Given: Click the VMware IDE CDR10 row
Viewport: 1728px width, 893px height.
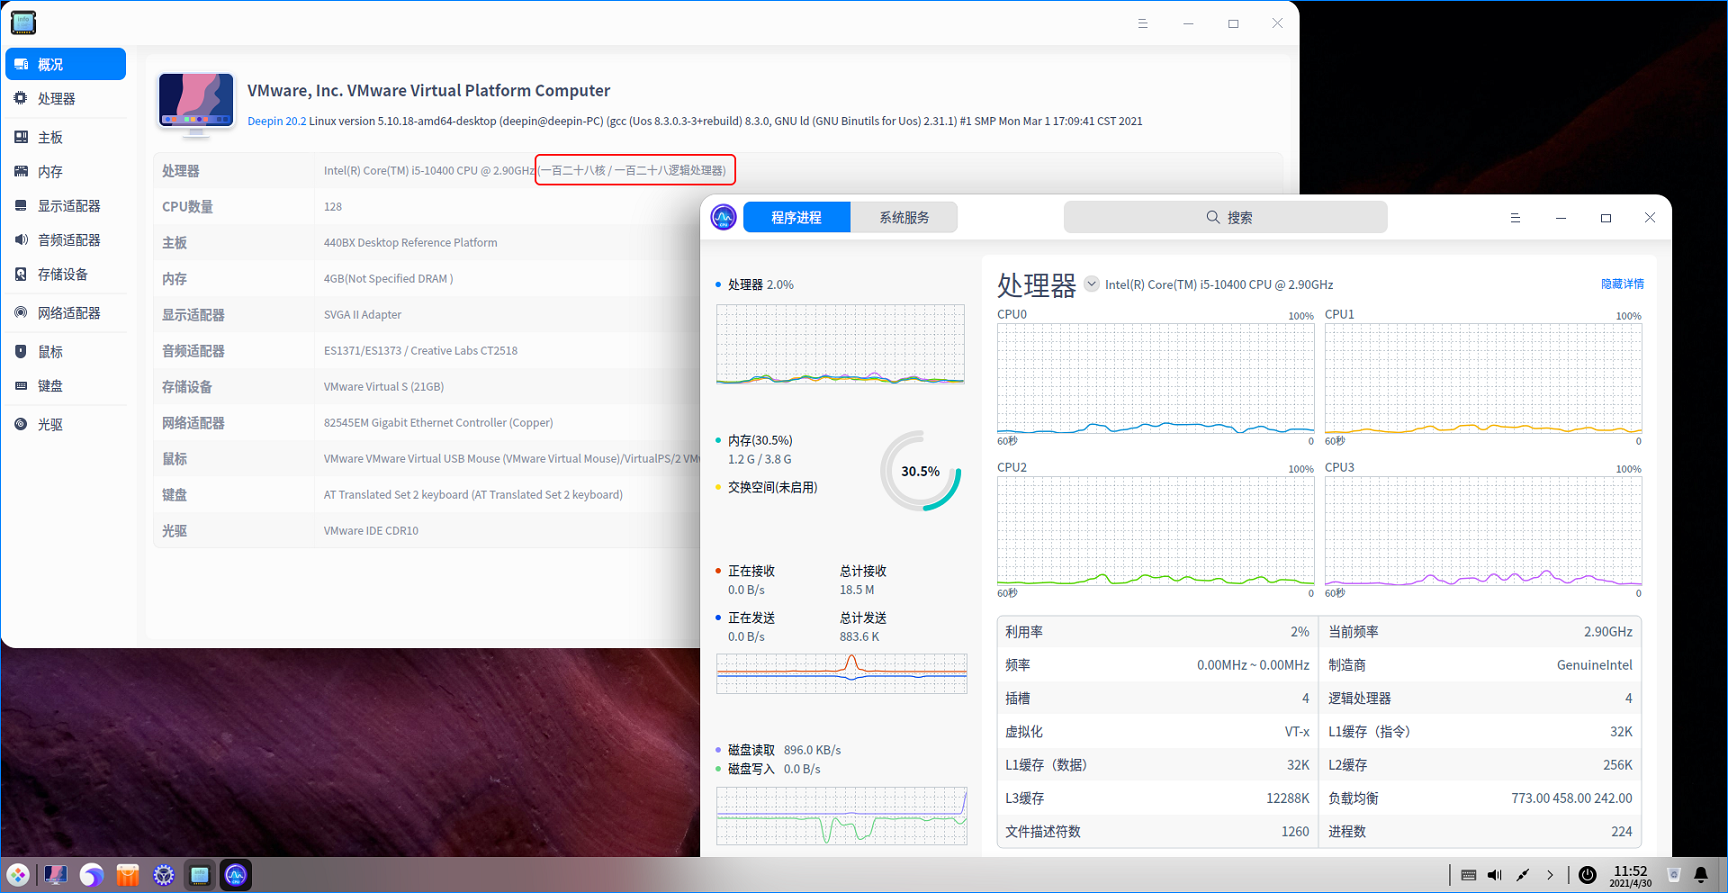Looking at the screenshot, I should tap(428, 531).
